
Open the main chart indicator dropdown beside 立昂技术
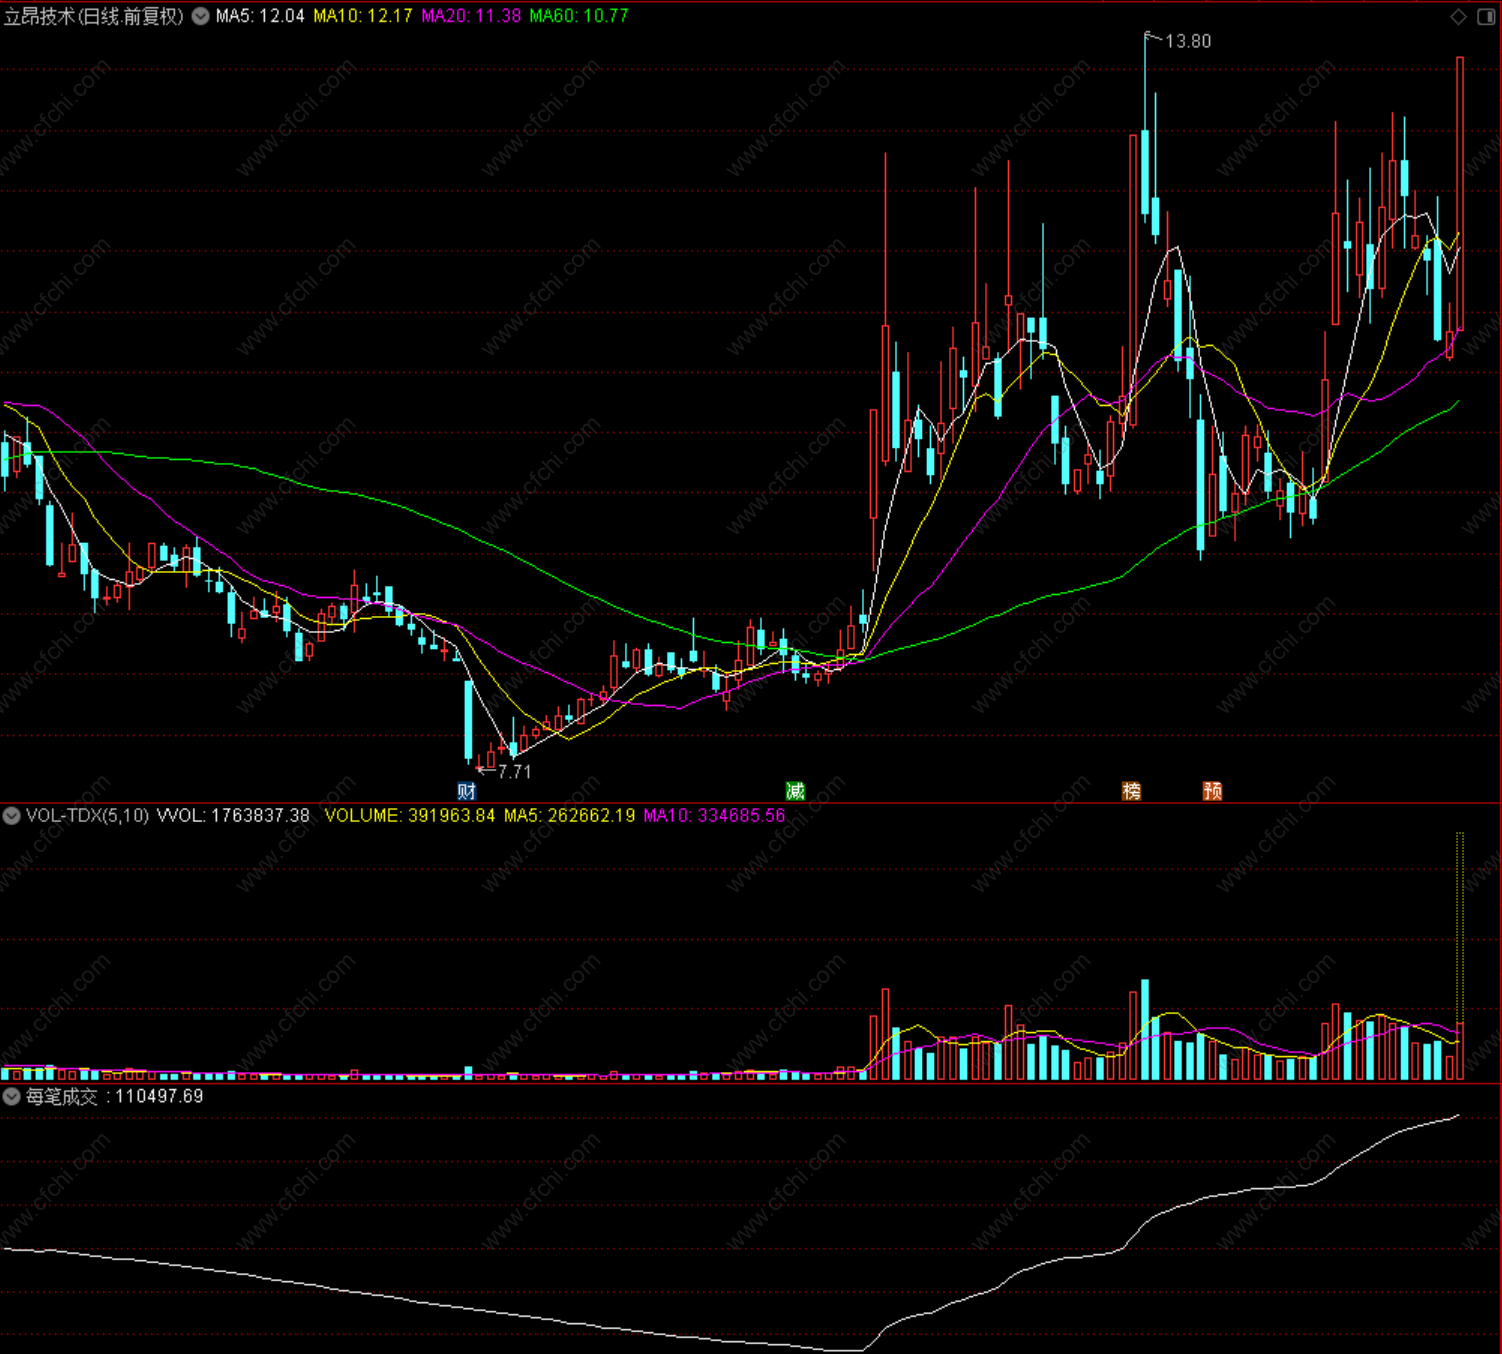tap(200, 16)
